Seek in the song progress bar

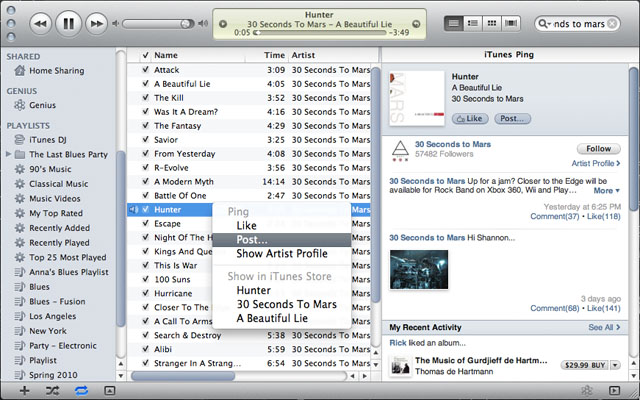[319, 33]
